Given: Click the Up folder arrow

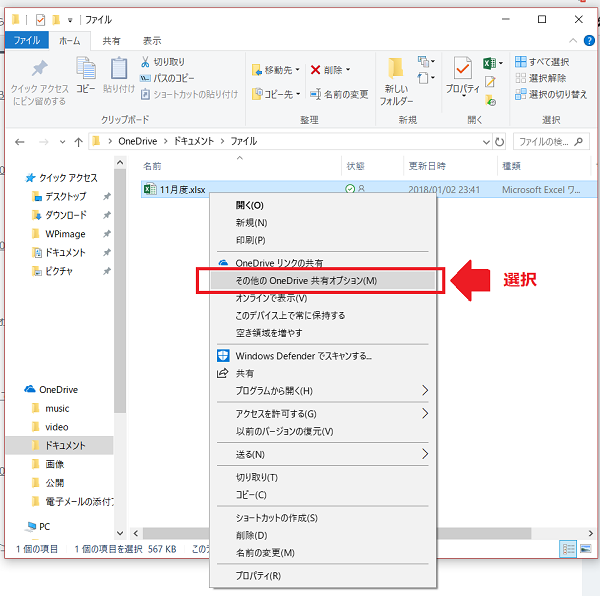Looking at the screenshot, I should (78, 142).
